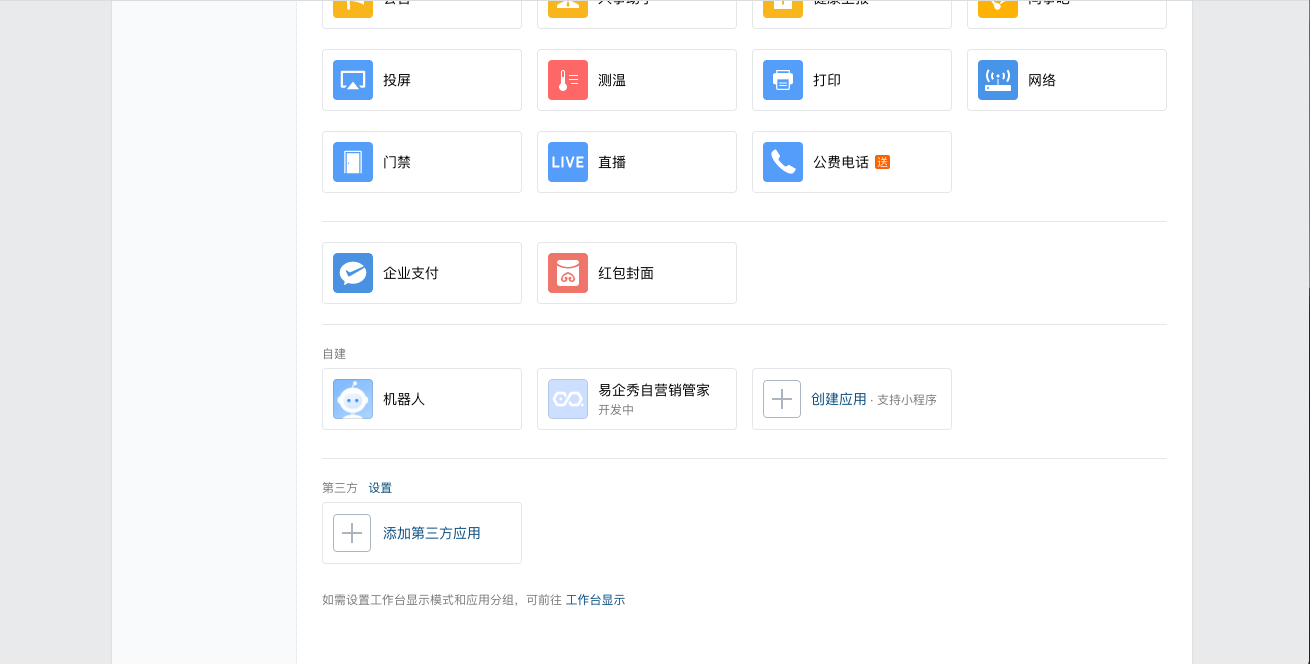Click the 门禁 app label

(x=397, y=162)
